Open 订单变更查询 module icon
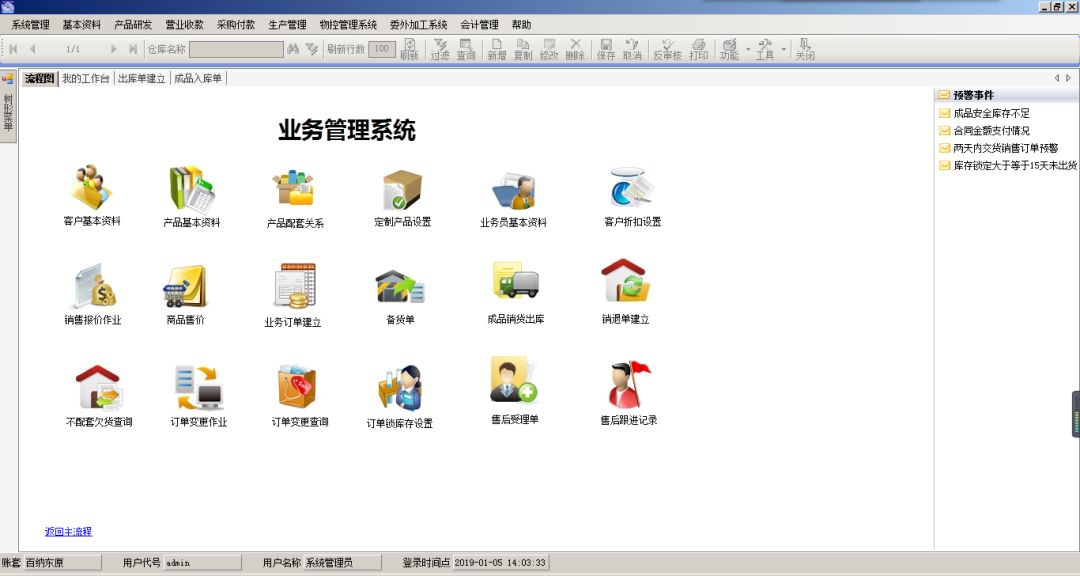The width and height of the screenshot is (1080, 576). coord(297,387)
